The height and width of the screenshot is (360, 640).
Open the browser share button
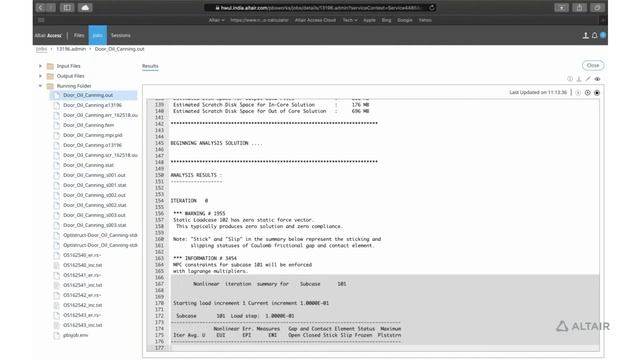coord(579,7)
